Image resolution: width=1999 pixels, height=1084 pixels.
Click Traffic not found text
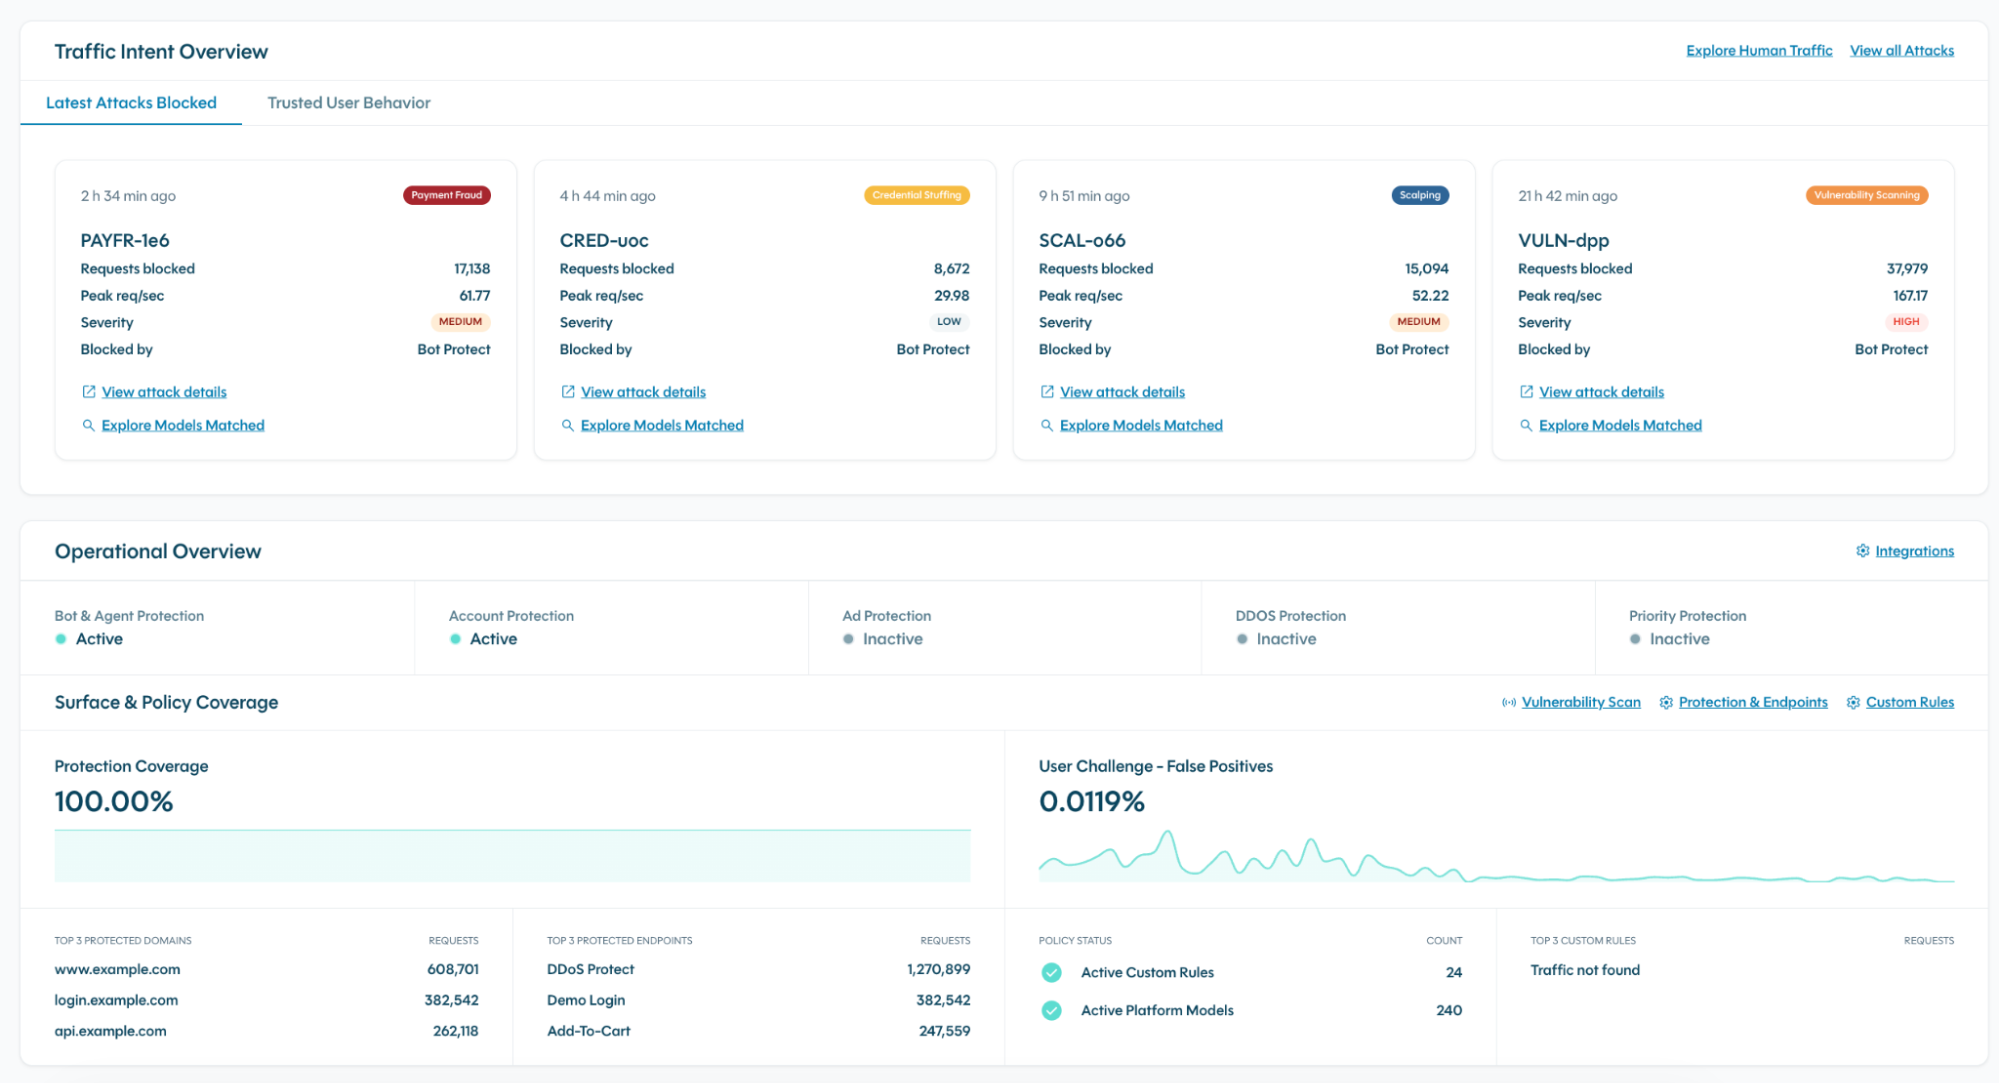pos(1585,971)
